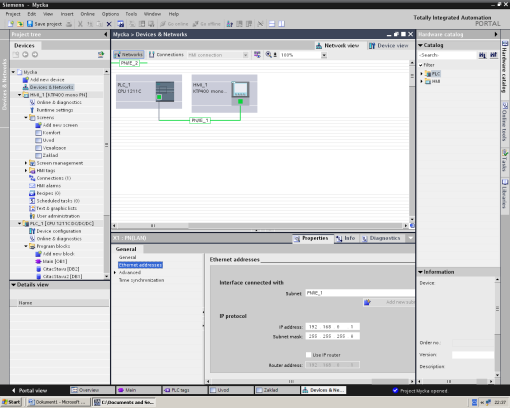Open the Diagnostics tab in inspector
The image size is (510, 408).
(381, 238)
